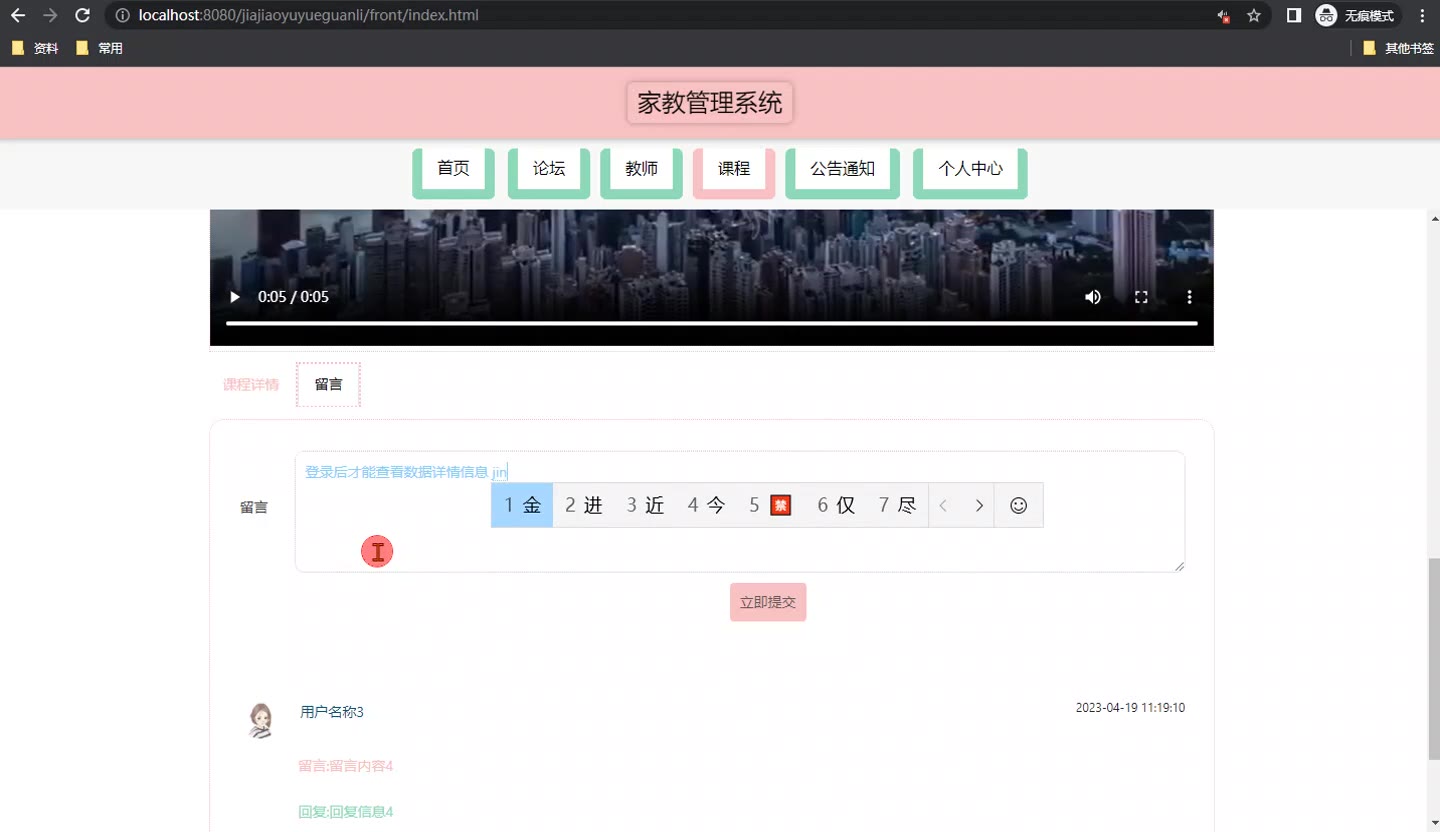The image size is (1440, 832).
Task: Switch to the 留言 tab
Action: pos(328,385)
